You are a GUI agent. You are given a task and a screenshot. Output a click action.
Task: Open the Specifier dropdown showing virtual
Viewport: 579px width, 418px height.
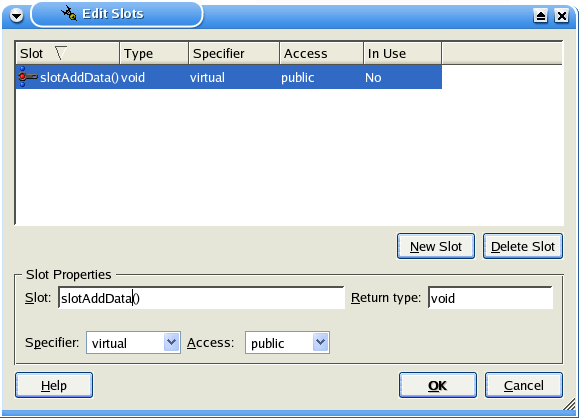(133, 343)
